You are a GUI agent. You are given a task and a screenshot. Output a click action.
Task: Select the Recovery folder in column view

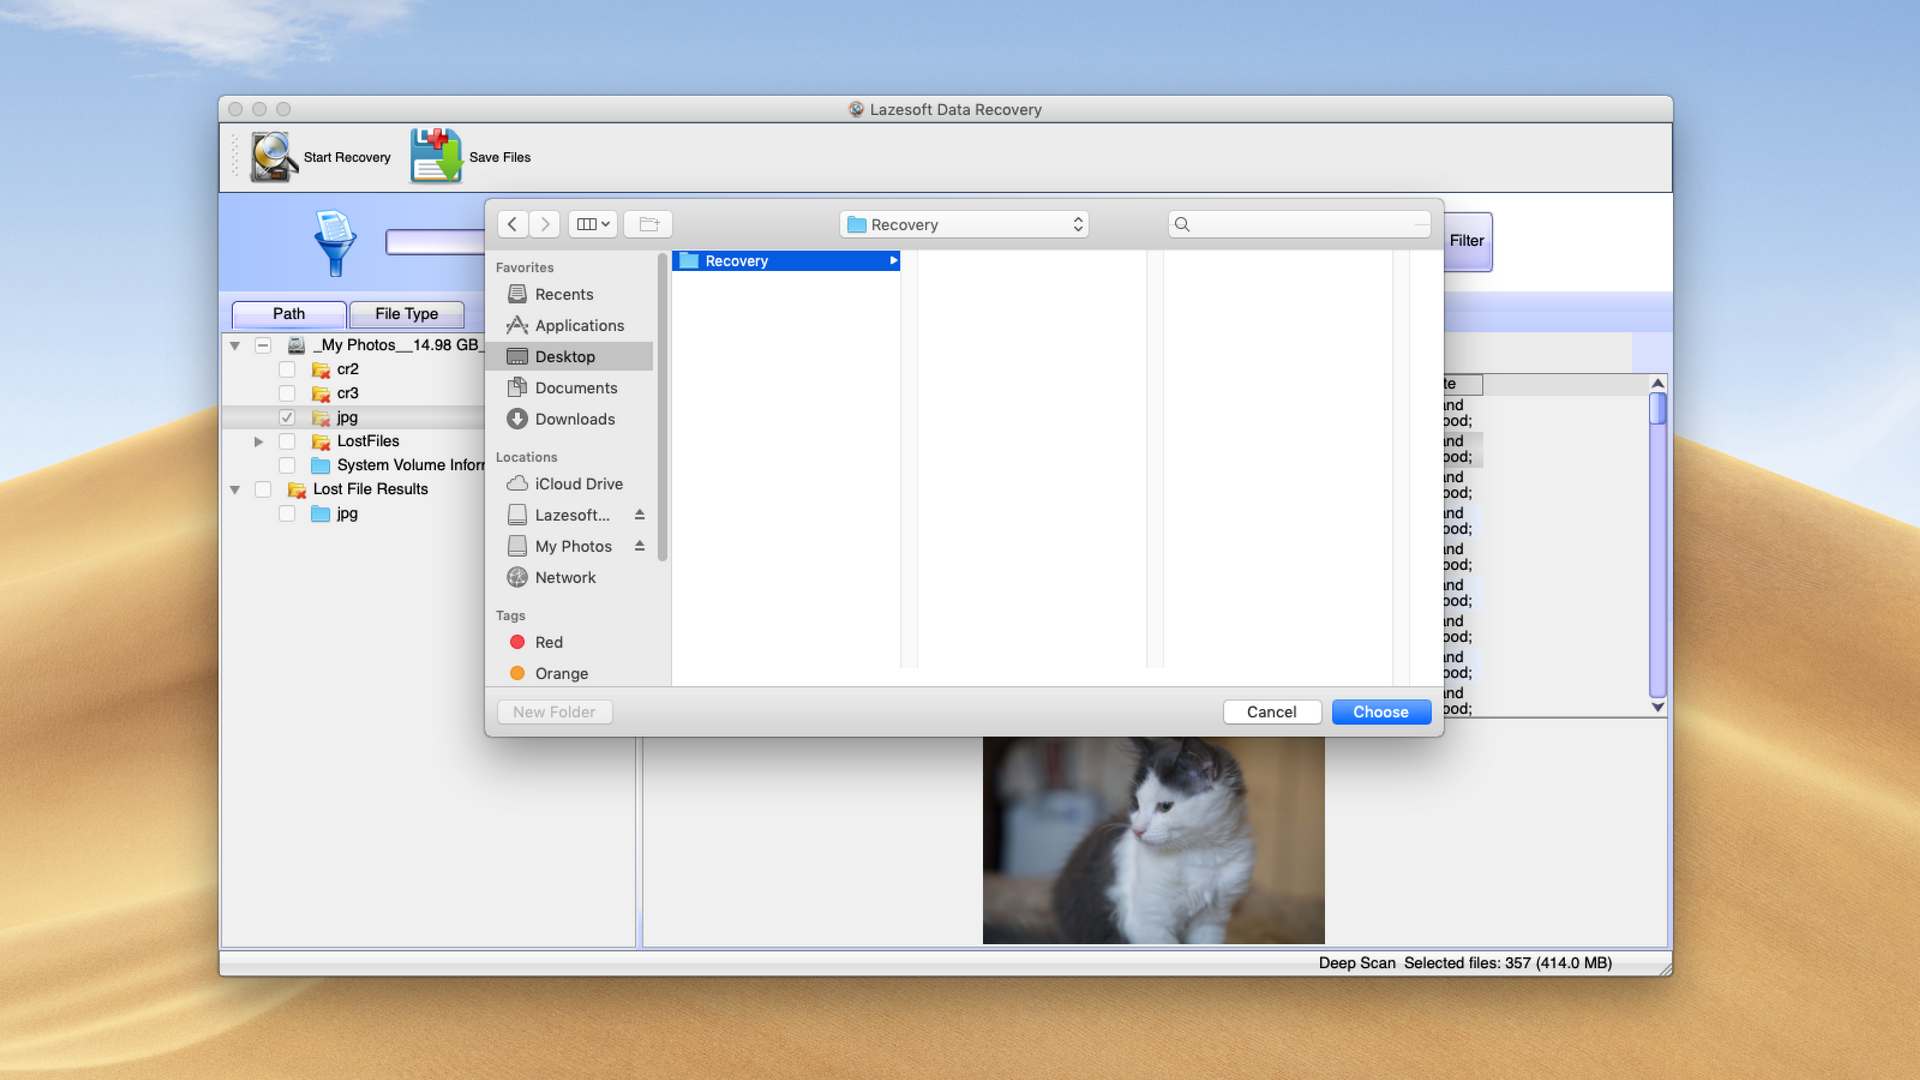[x=786, y=261]
